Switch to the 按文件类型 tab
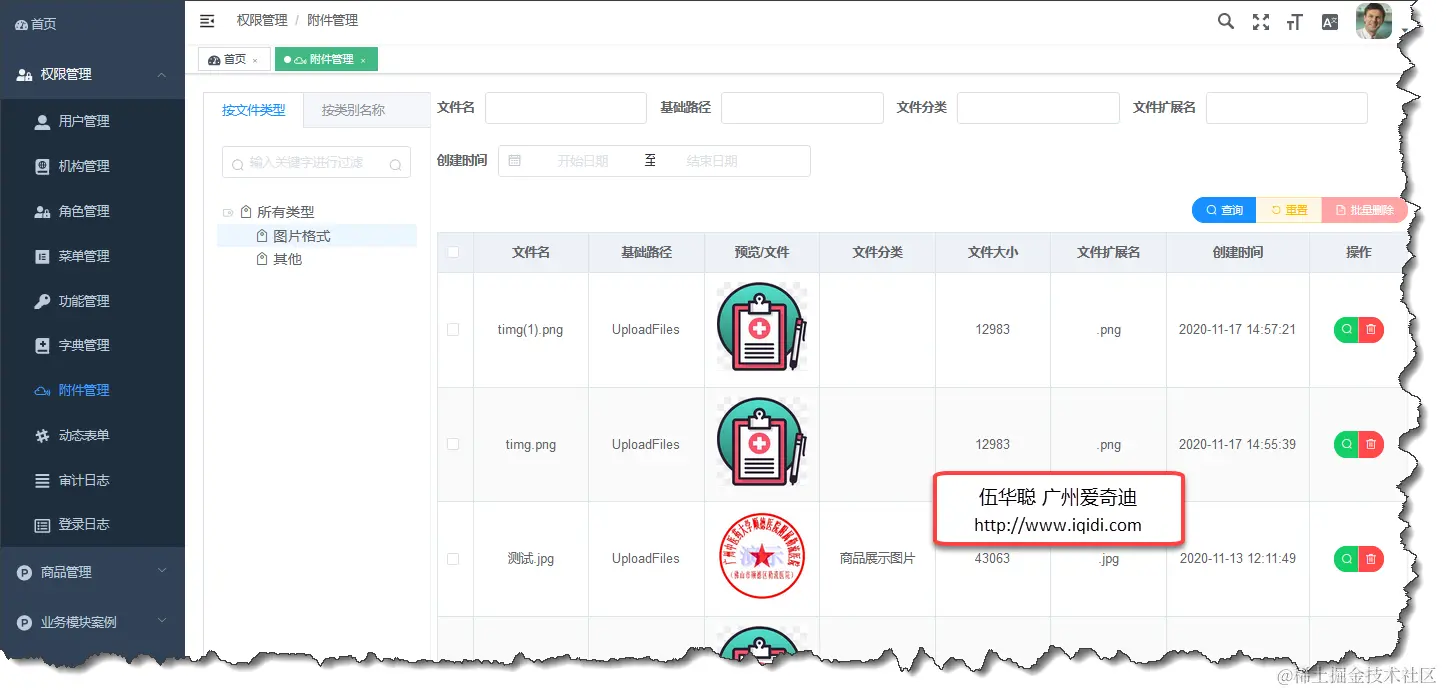The image size is (1443, 692). coord(254,110)
